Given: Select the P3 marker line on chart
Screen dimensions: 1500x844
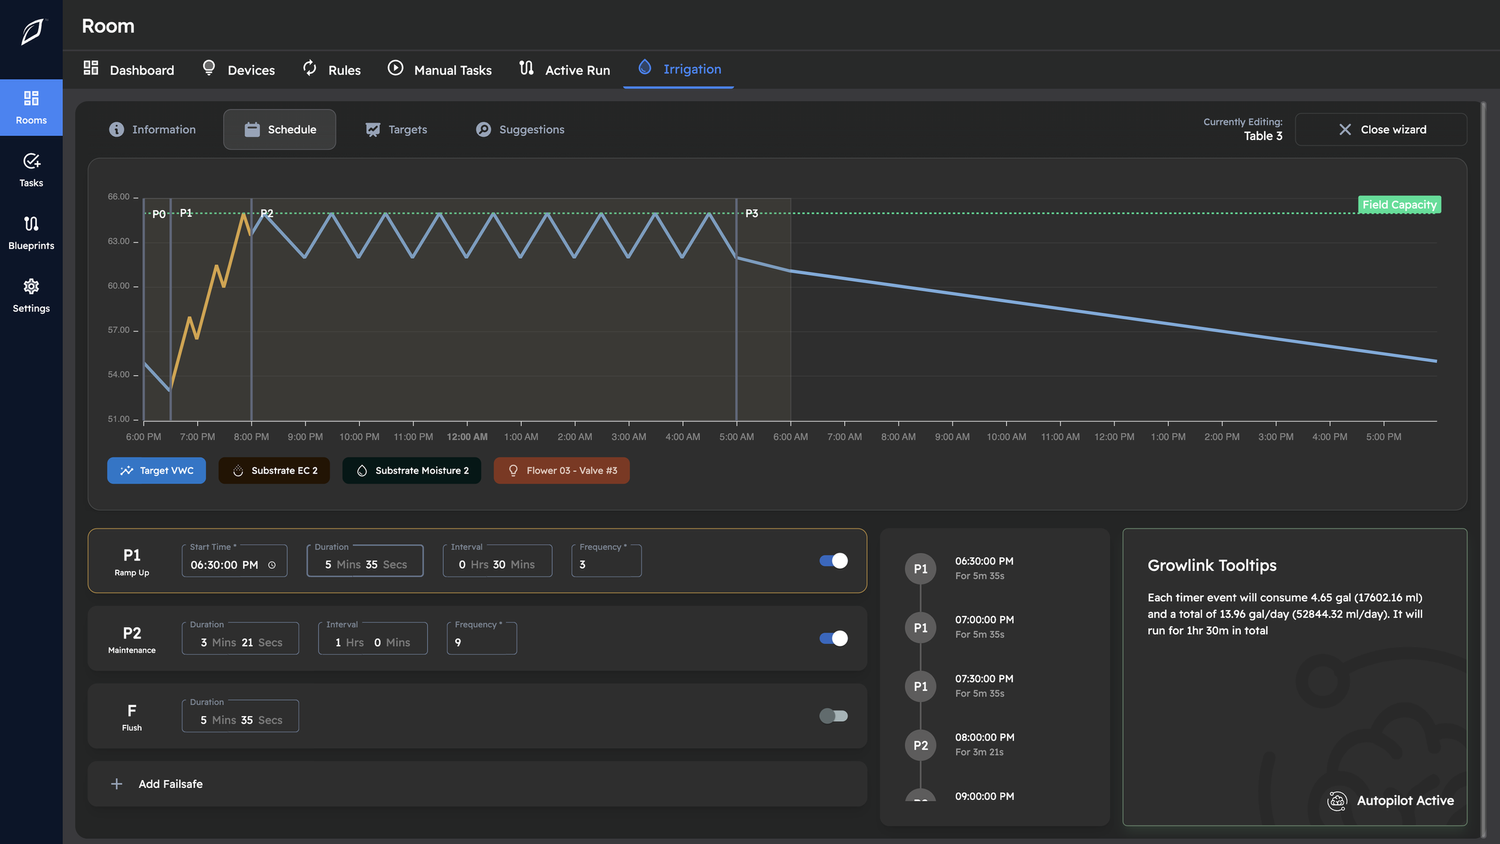Looking at the screenshot, I should tap(737, 310).
